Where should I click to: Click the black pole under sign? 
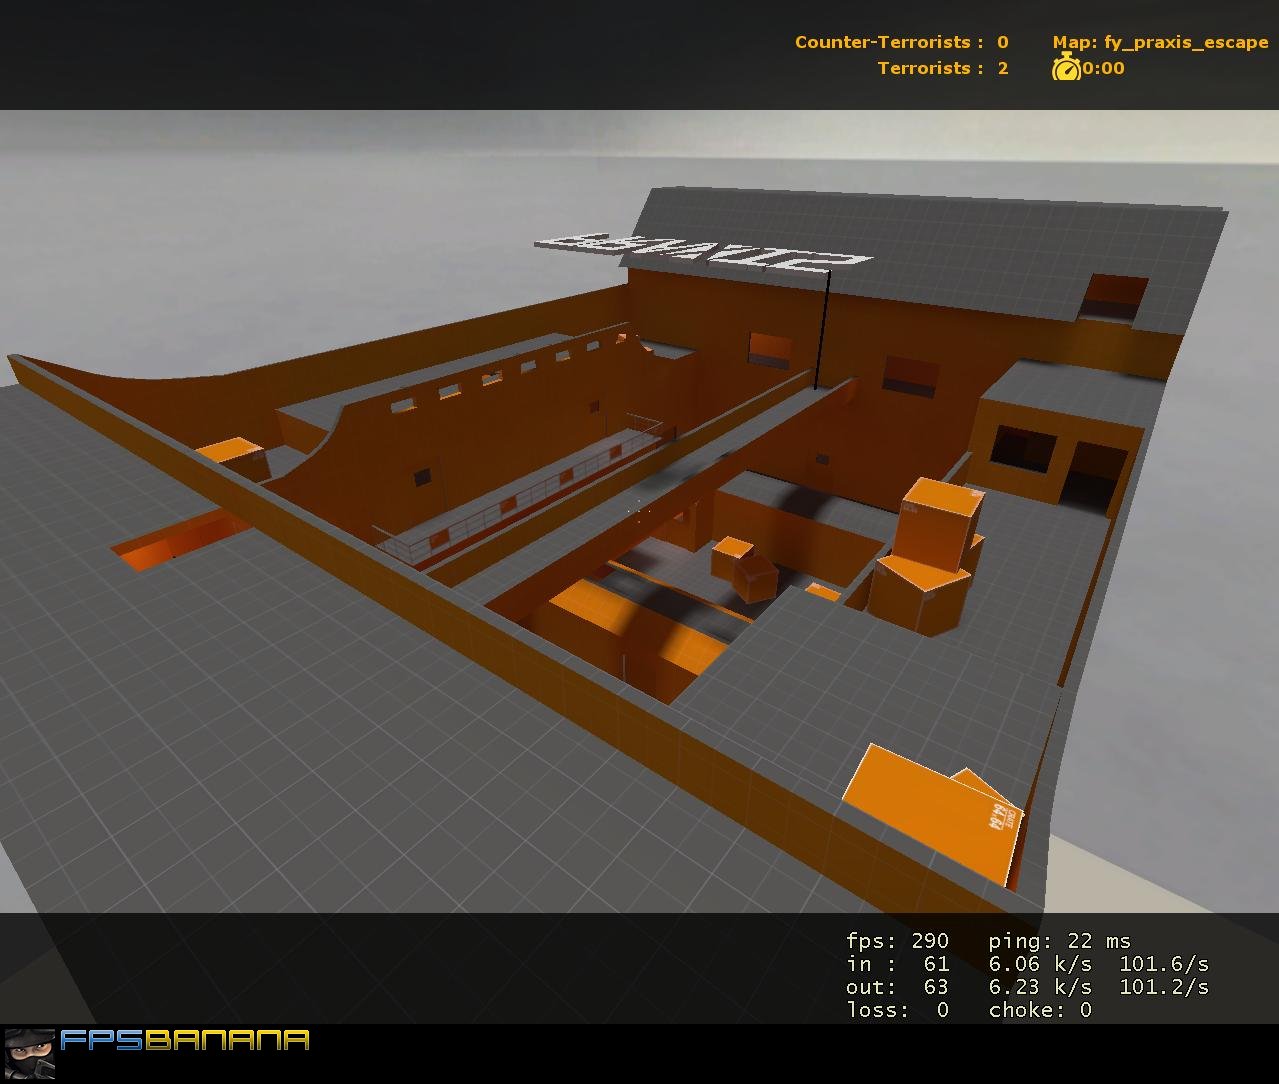pyautogui.click(x=822, y=329)
